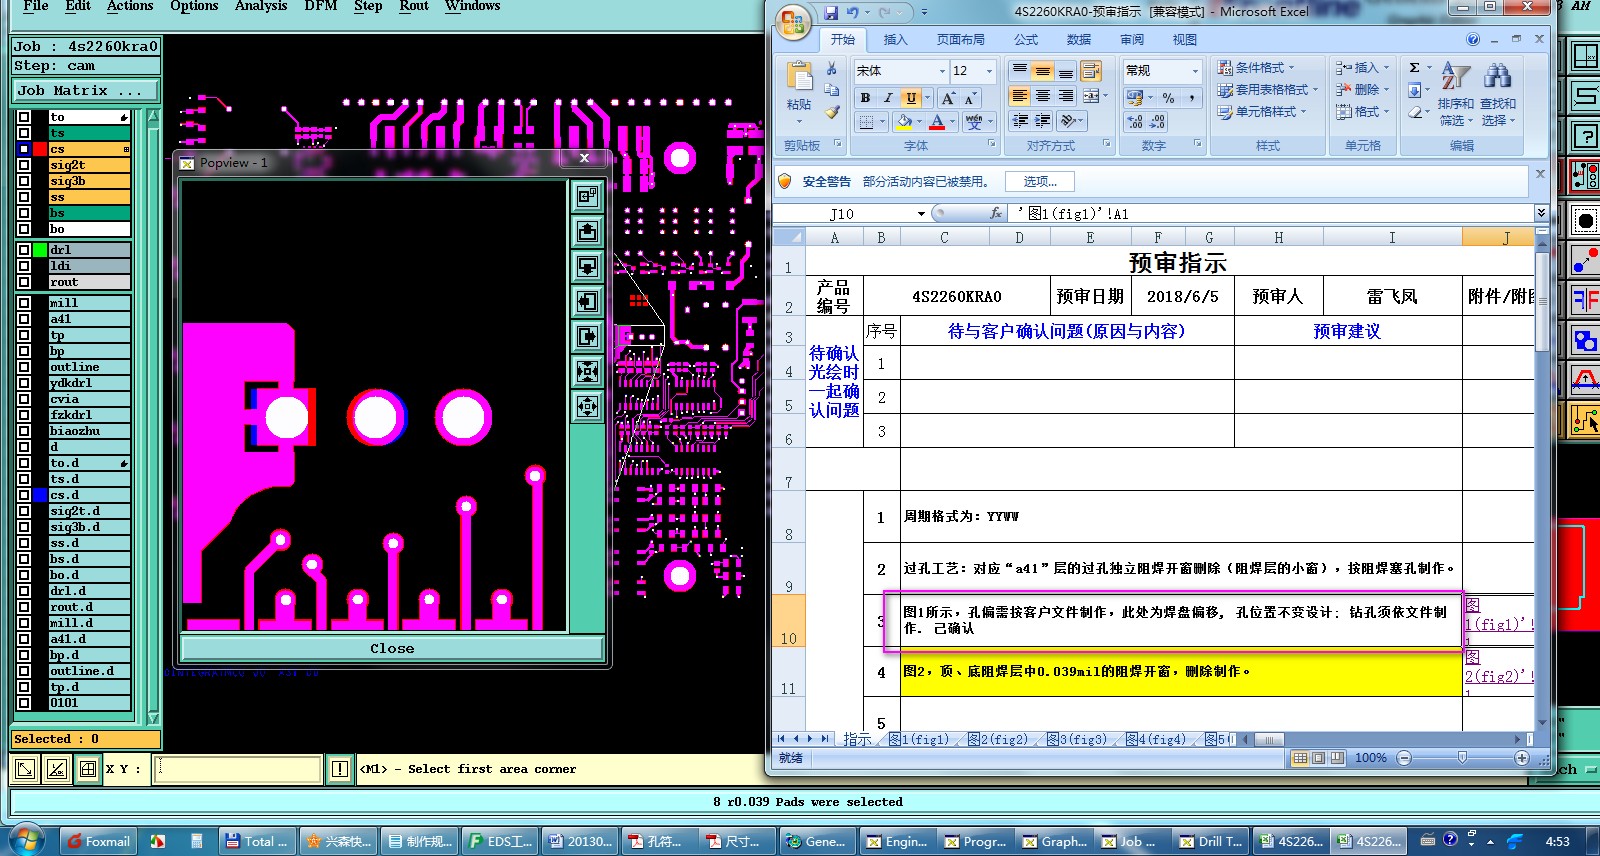
Task: Click the Popview zoom out icon
Action: (587, 406)
